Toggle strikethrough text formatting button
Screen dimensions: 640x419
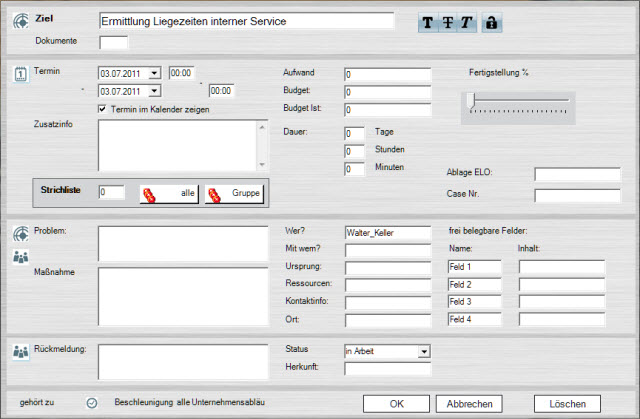(448, 23)
